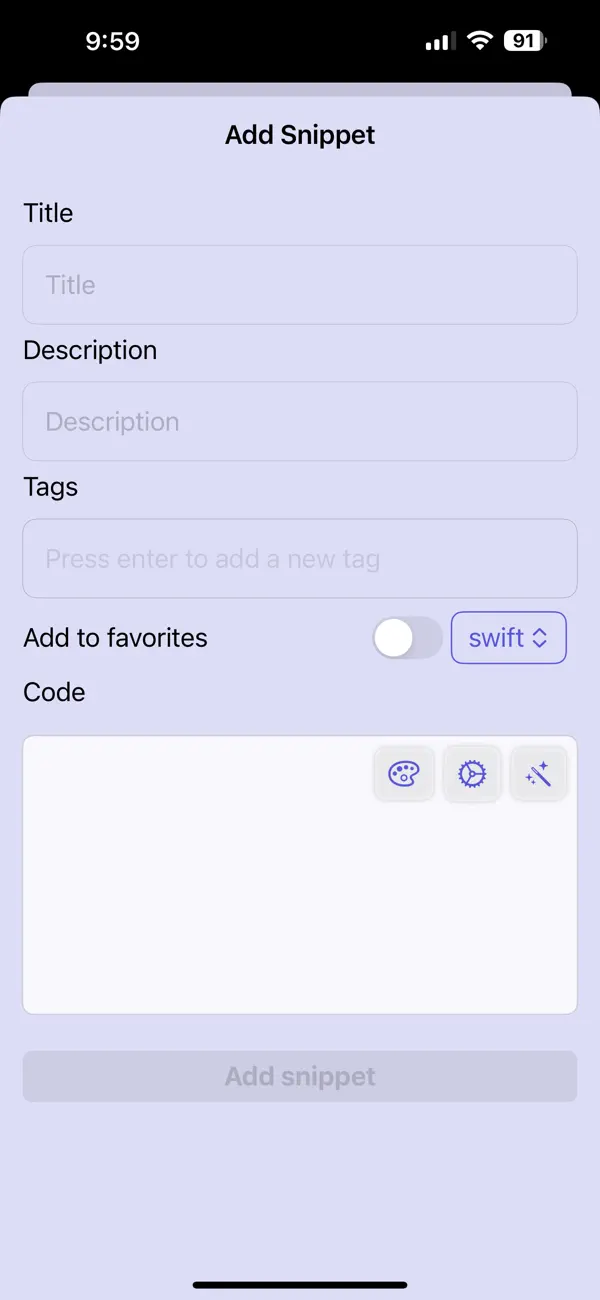Tap the sheet edge above the Add Snippet modal
Viewport: 600px width, 1300px height.
coord(300,91)
